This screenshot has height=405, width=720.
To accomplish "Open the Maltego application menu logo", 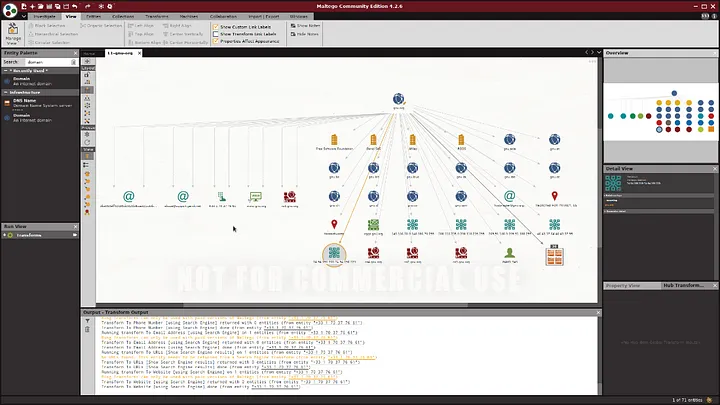I will (10, 10).
